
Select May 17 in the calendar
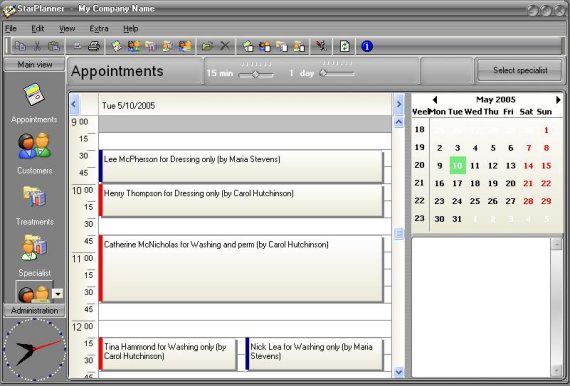pyautogui.click(x=457, y=183)
